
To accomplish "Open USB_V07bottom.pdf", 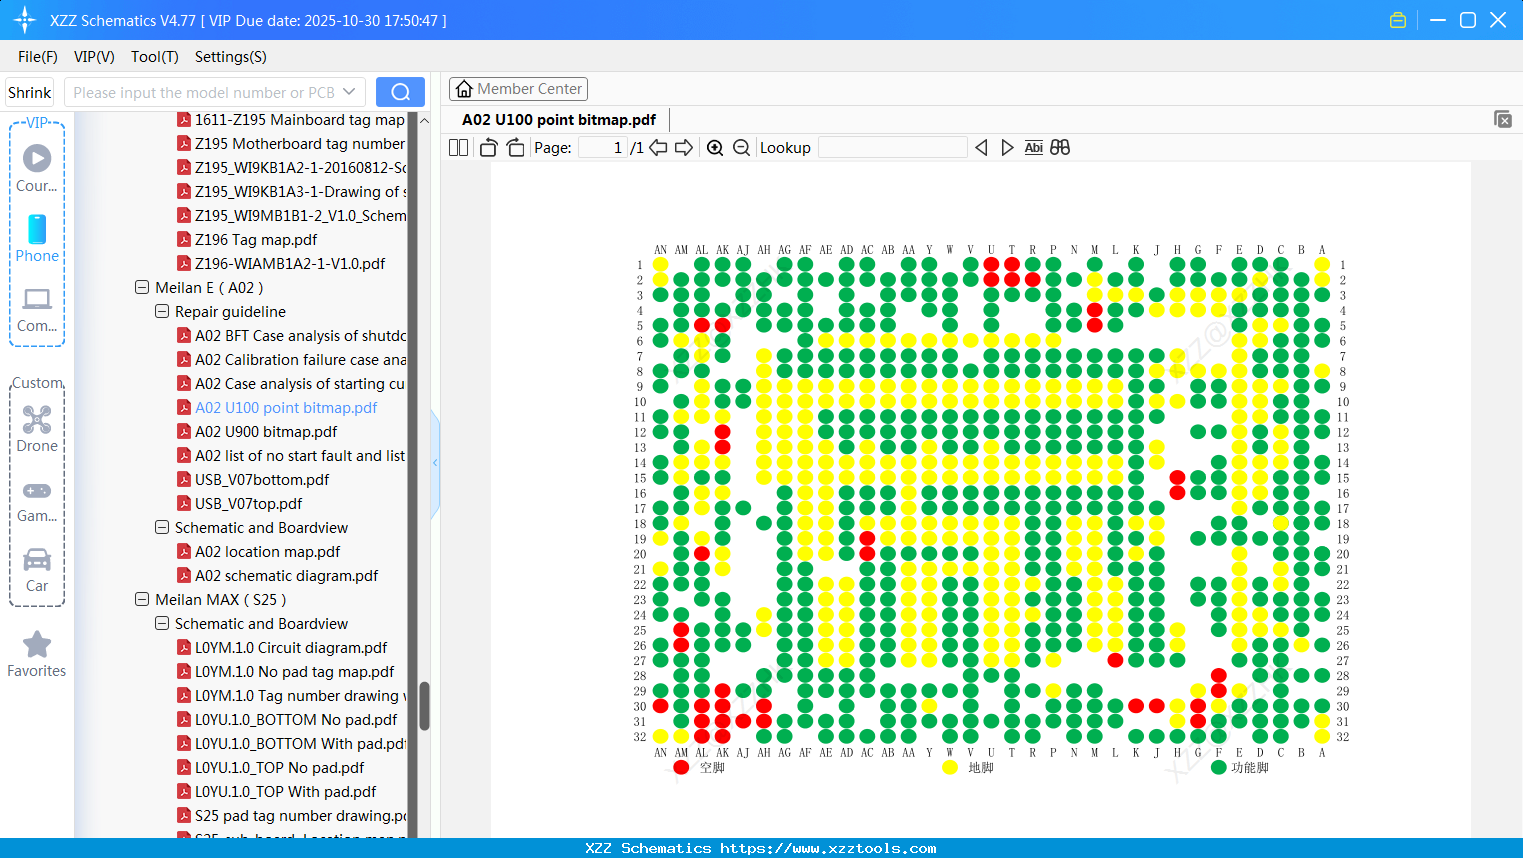I will point(262,480).
